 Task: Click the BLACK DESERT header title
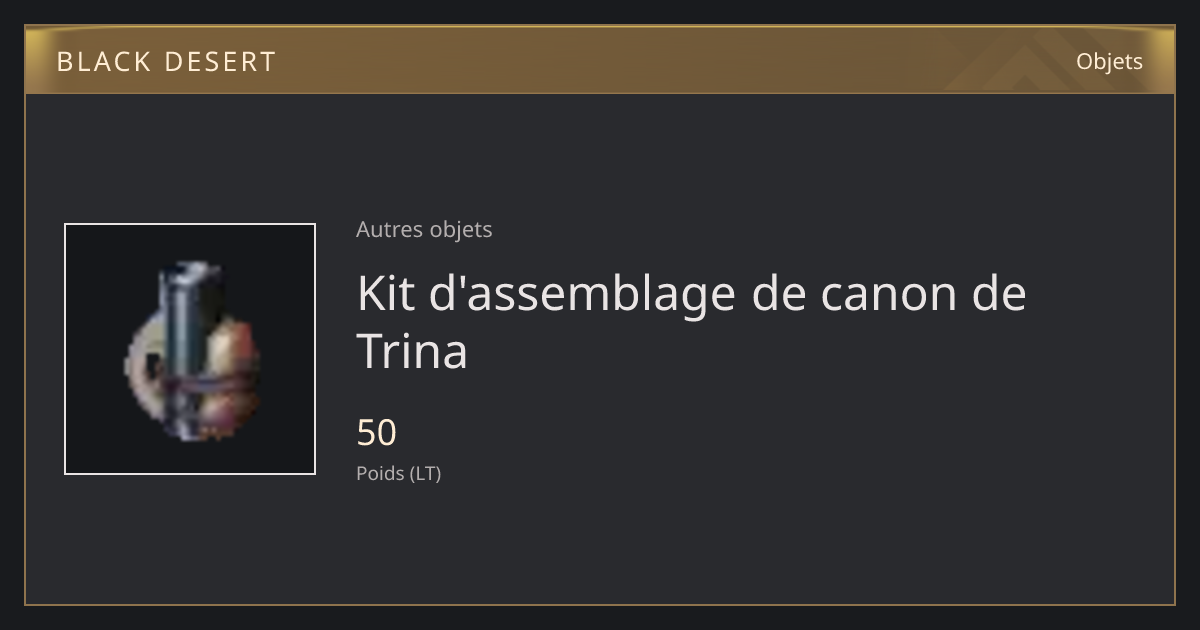pyautogui.click(x=166, y=62)
